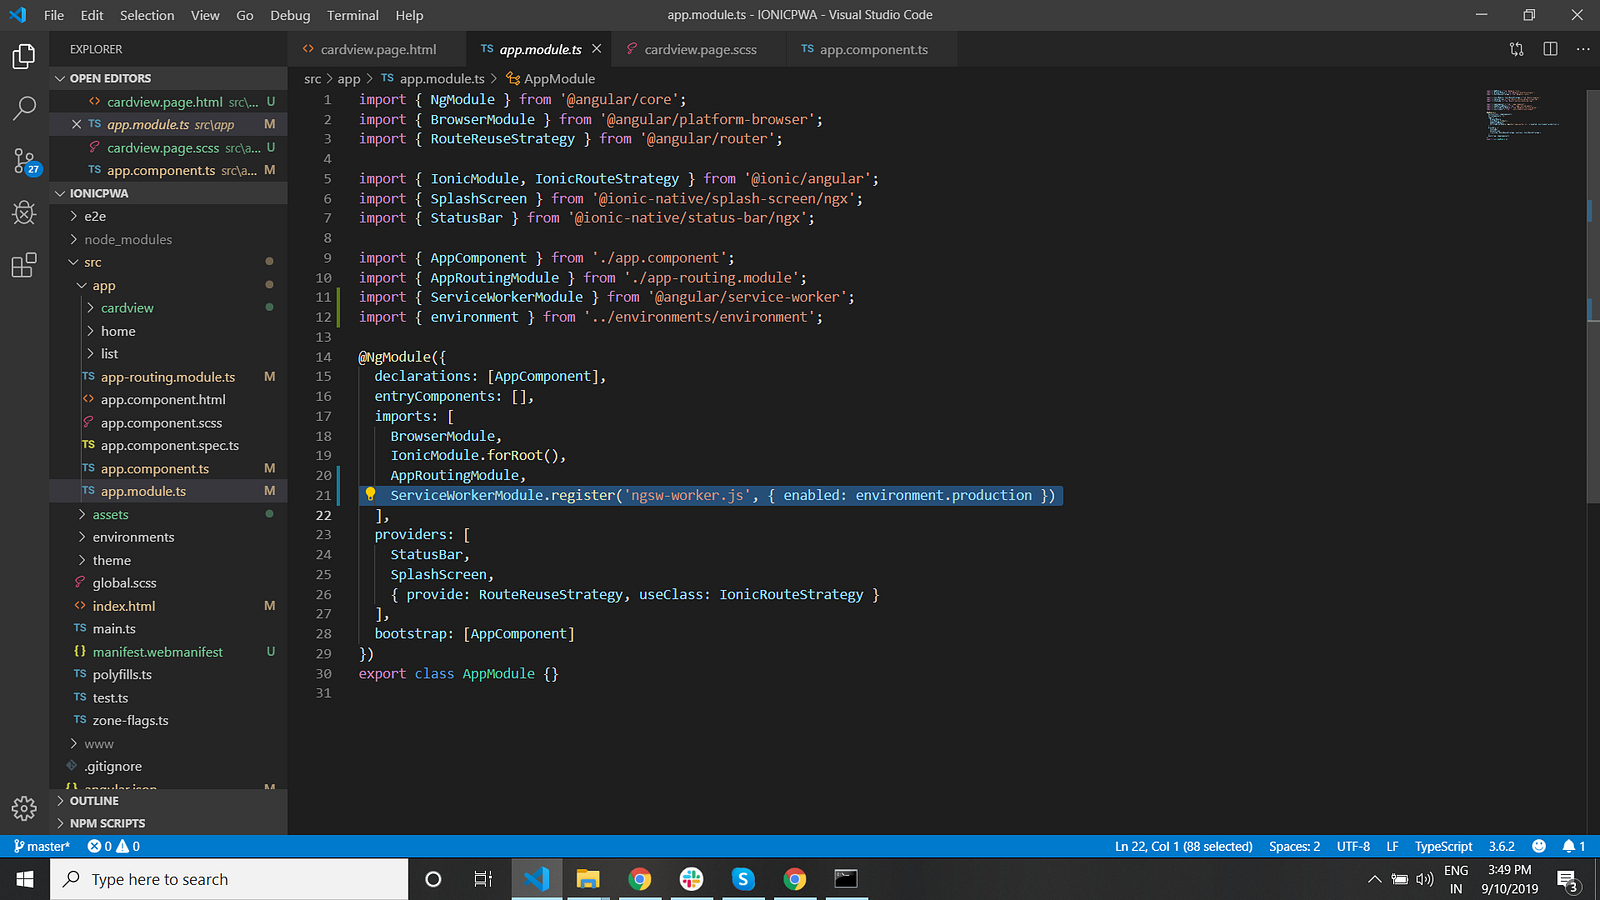Image resolution: width=1600 pixels, height=900 pixels.
Task: Close app.module.ts in Open Editors list
Action: pyautogui.click(x=76, y=124)
